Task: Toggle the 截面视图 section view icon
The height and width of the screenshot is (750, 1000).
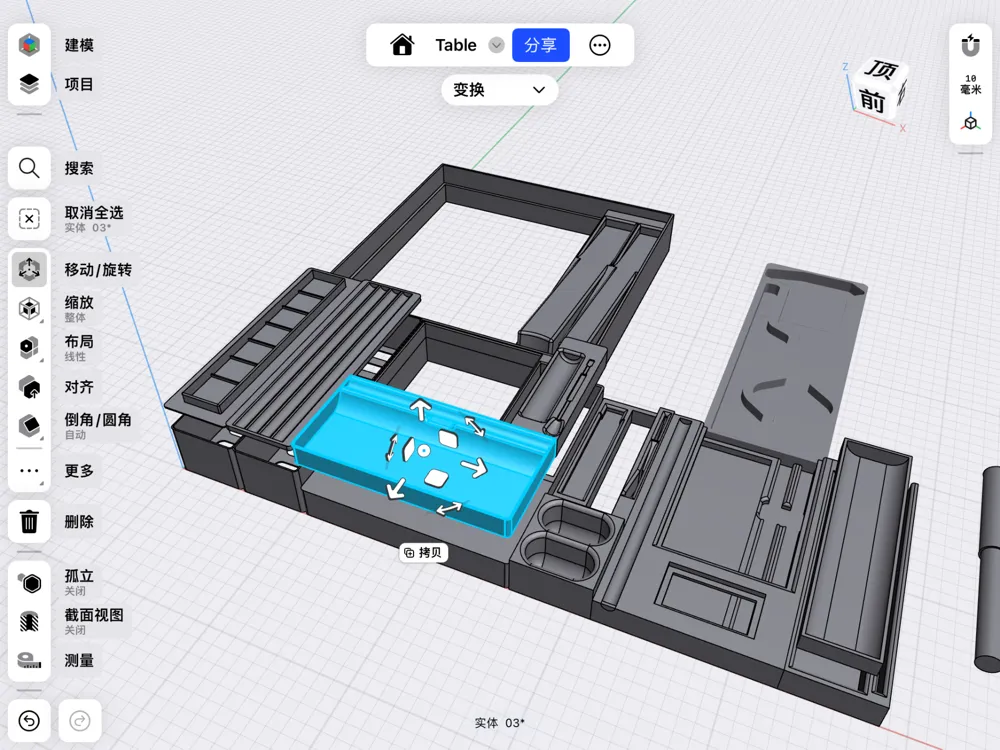Action: point(29,621)
